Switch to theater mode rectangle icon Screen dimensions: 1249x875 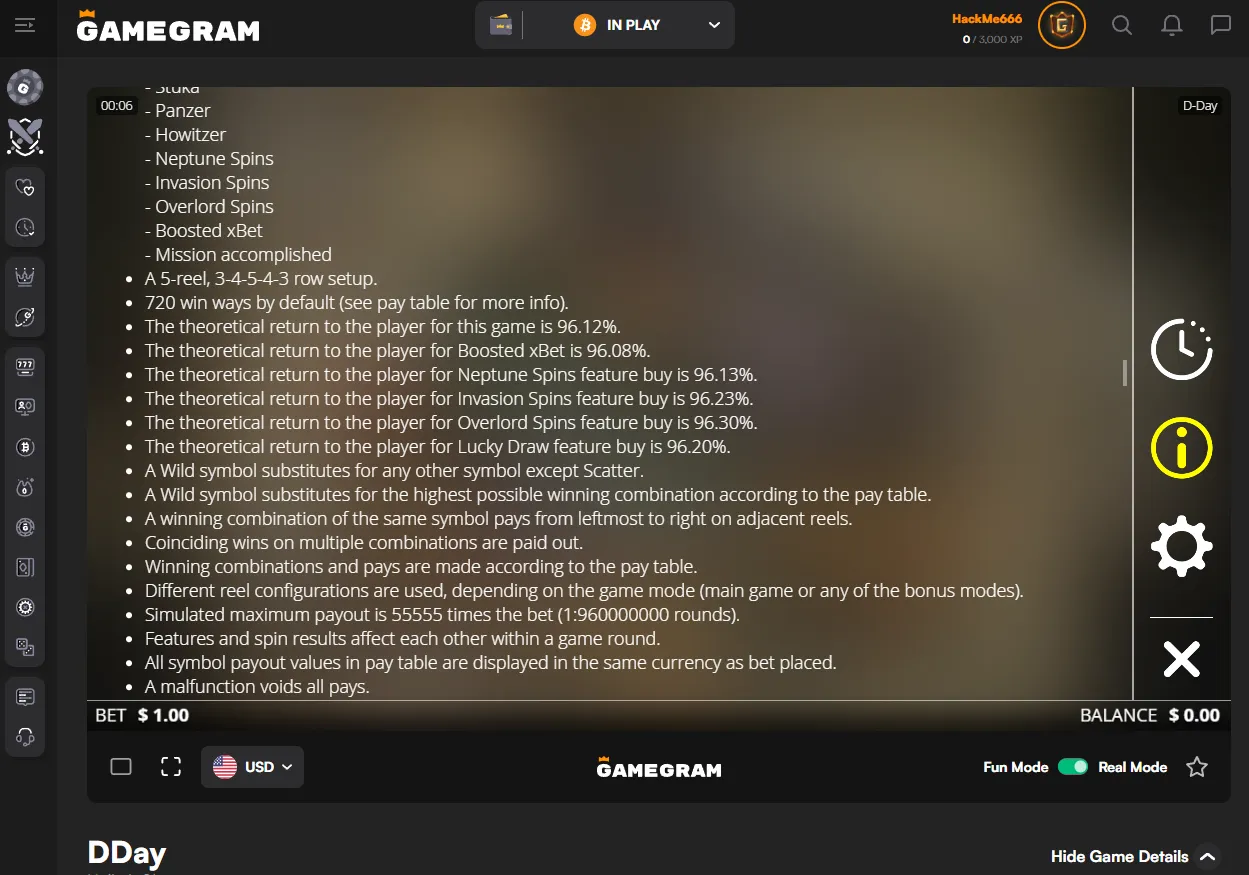[121, 767]
